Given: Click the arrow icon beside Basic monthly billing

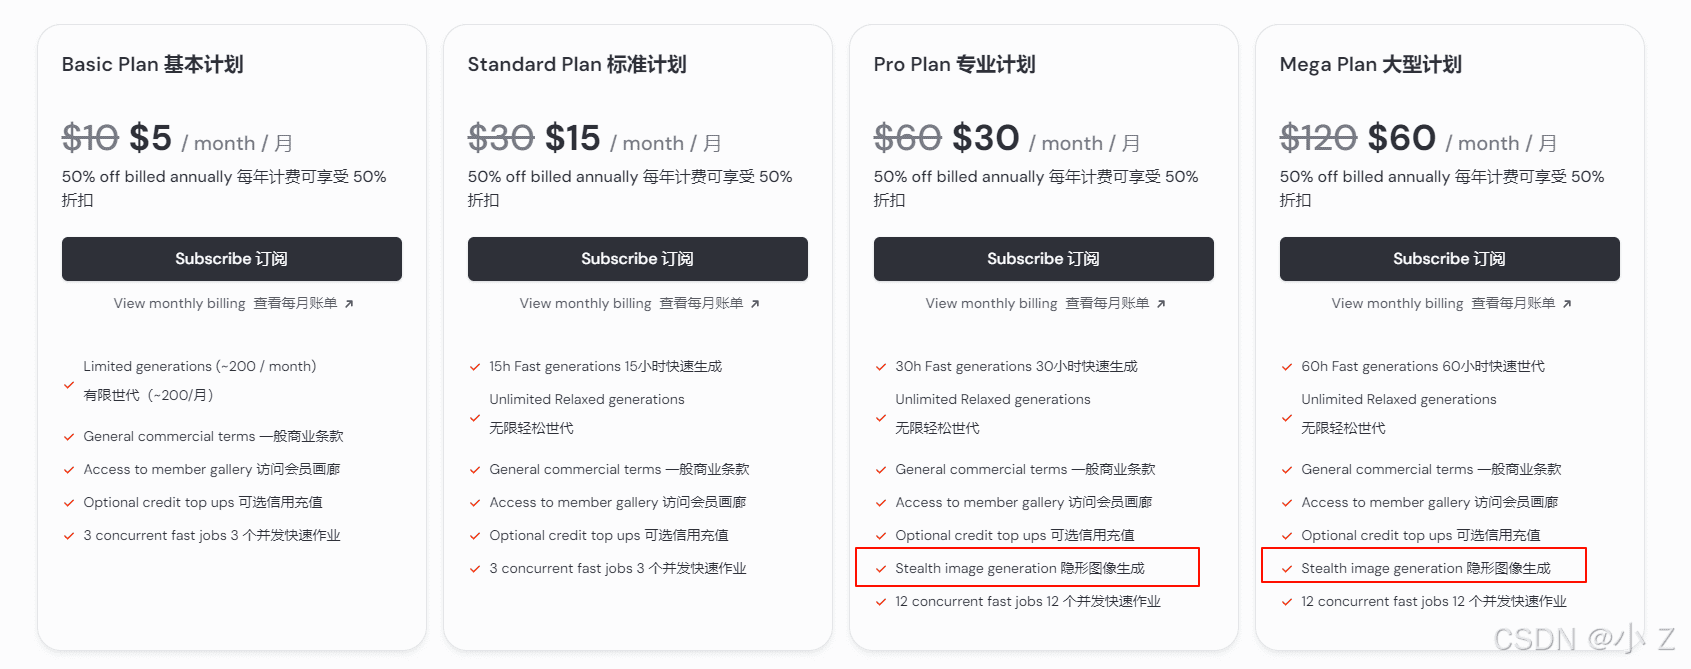Looking at the screenshot, I should pos(349,304).
